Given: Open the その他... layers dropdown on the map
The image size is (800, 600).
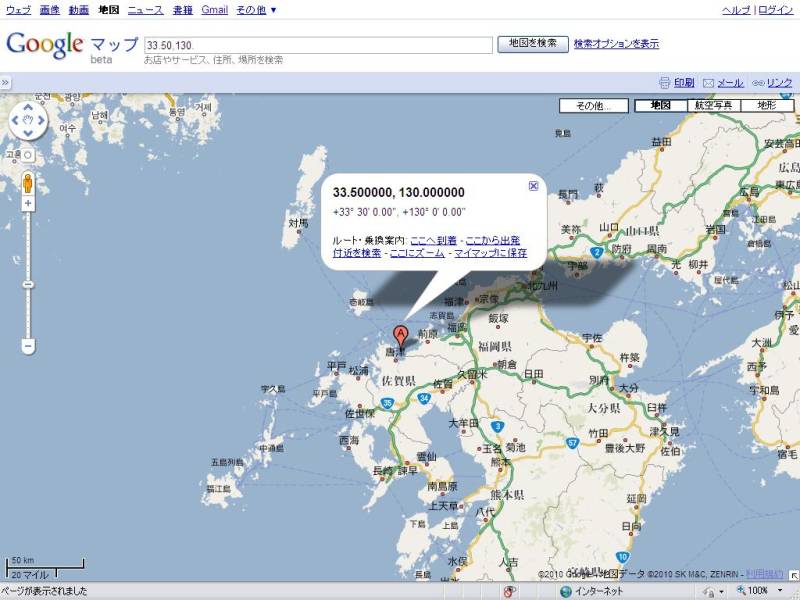Looking at the screenshot, I should click(593, 105).
